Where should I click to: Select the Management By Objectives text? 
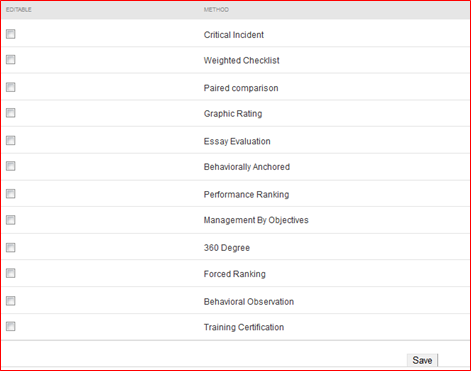point(256,220)
